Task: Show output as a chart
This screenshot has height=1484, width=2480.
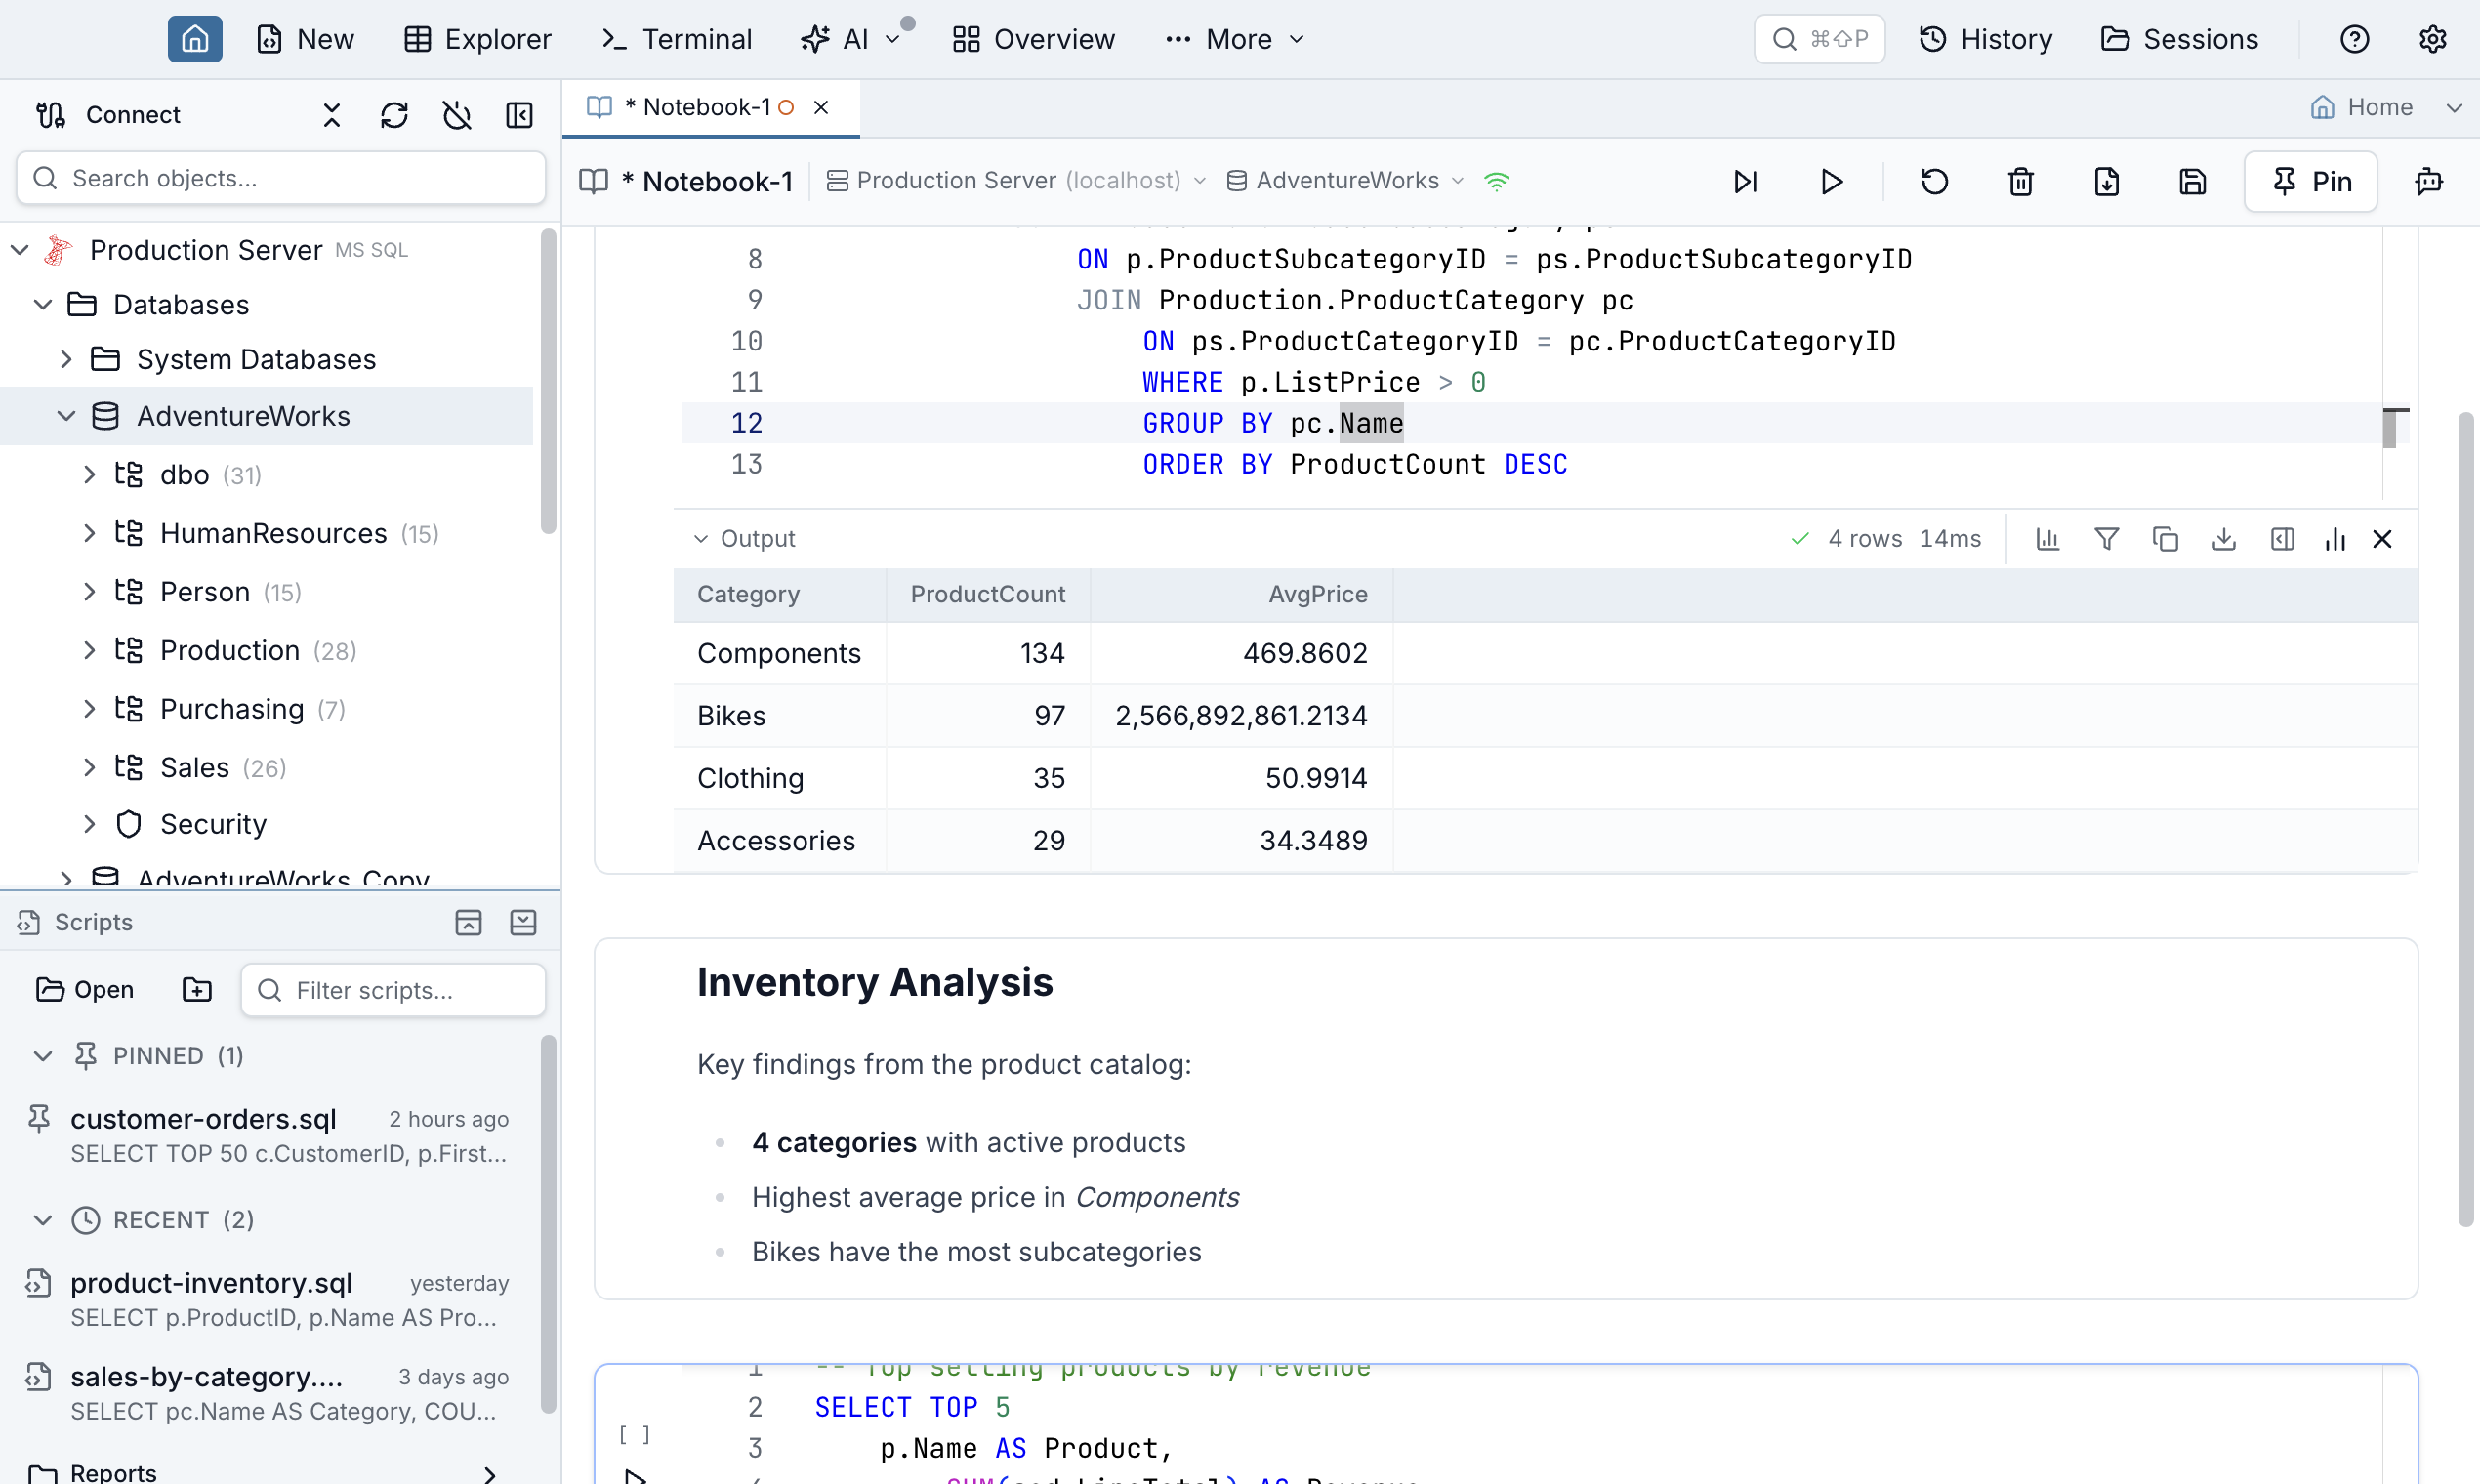Action: [x=2048, y=539]
